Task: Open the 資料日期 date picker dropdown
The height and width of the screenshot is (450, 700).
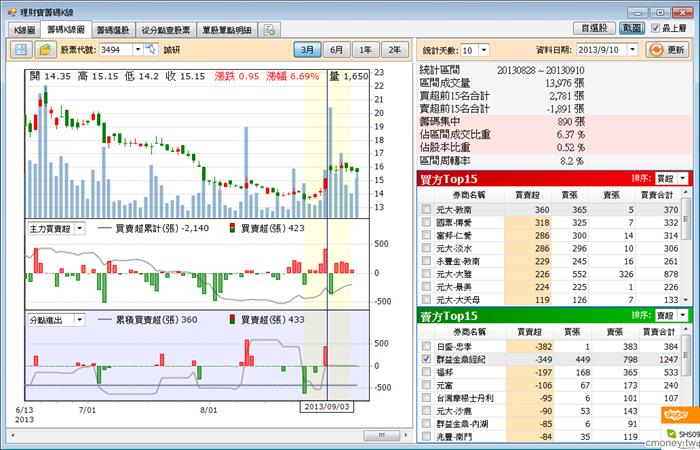Action: point(632,50)
